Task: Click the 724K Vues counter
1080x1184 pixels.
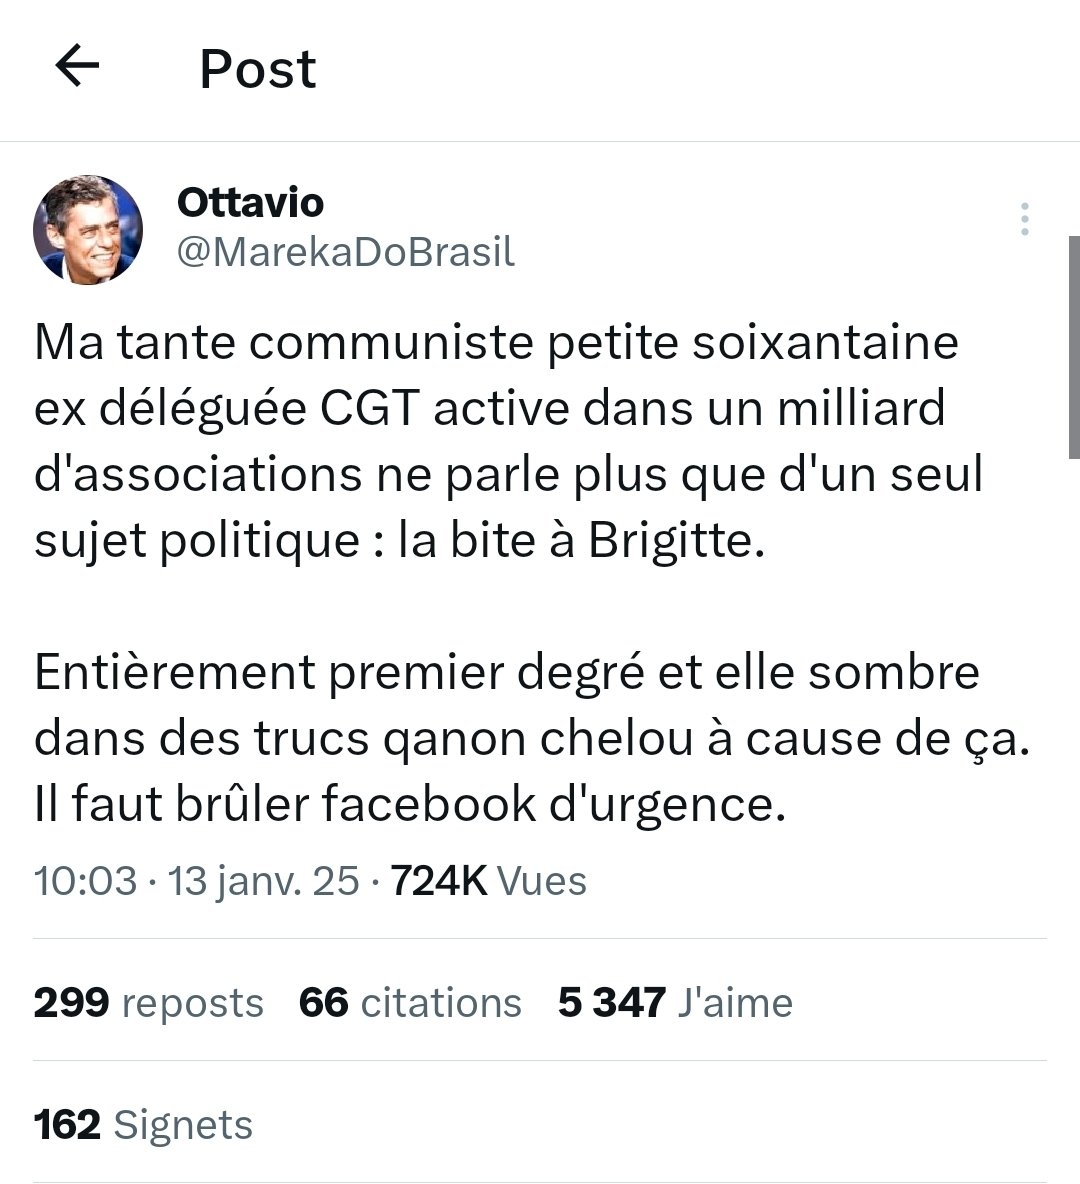Action: click(x=488, y=881)
